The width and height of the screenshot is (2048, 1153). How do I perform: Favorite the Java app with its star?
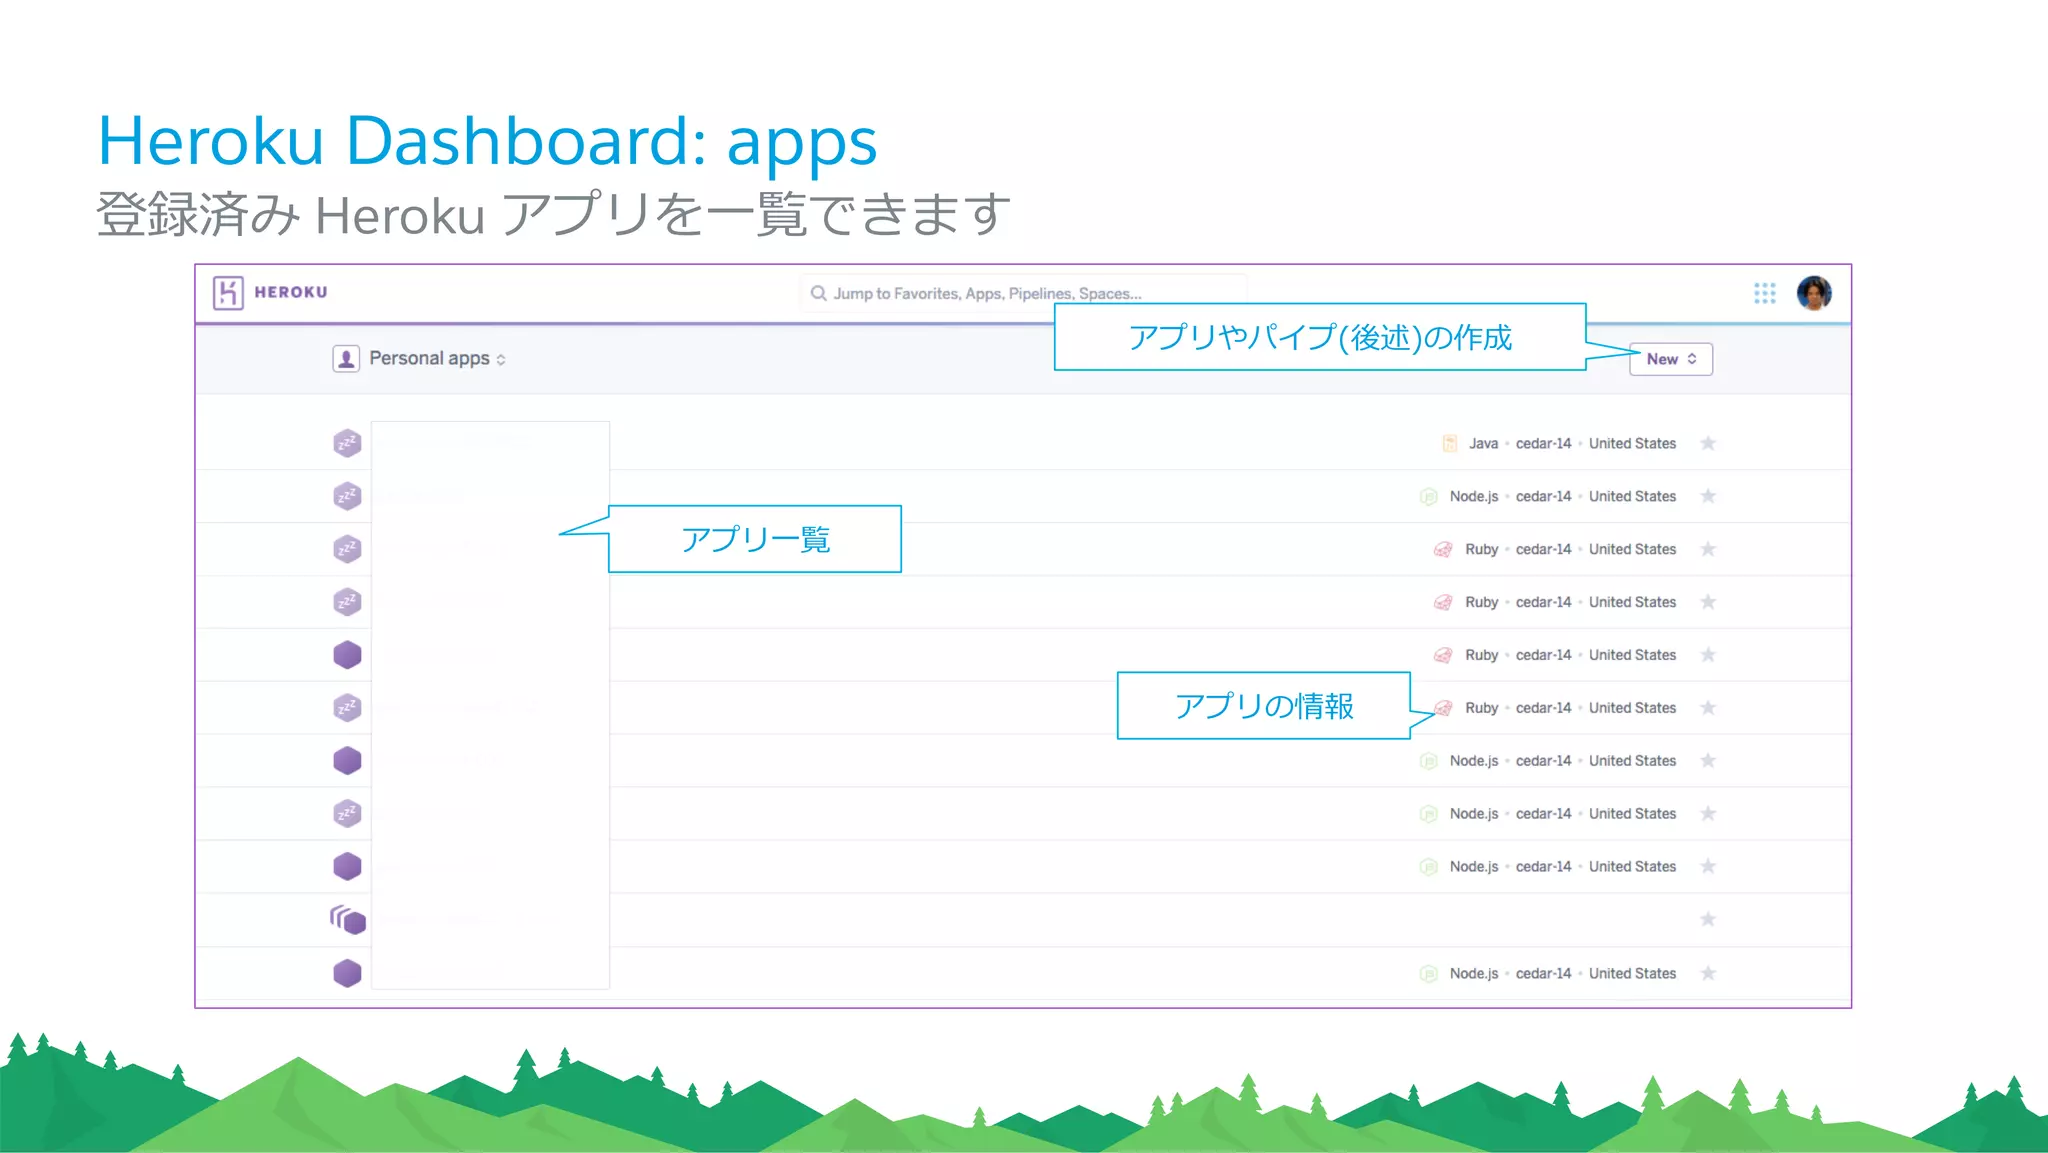(1708, 443)
